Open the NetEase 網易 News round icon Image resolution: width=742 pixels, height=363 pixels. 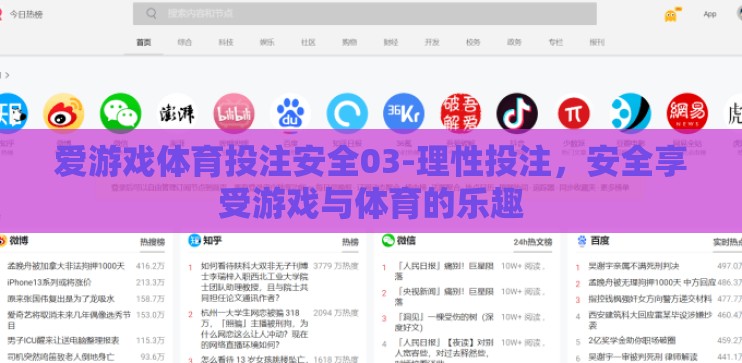pyautogui.click(x=687, y=113)
